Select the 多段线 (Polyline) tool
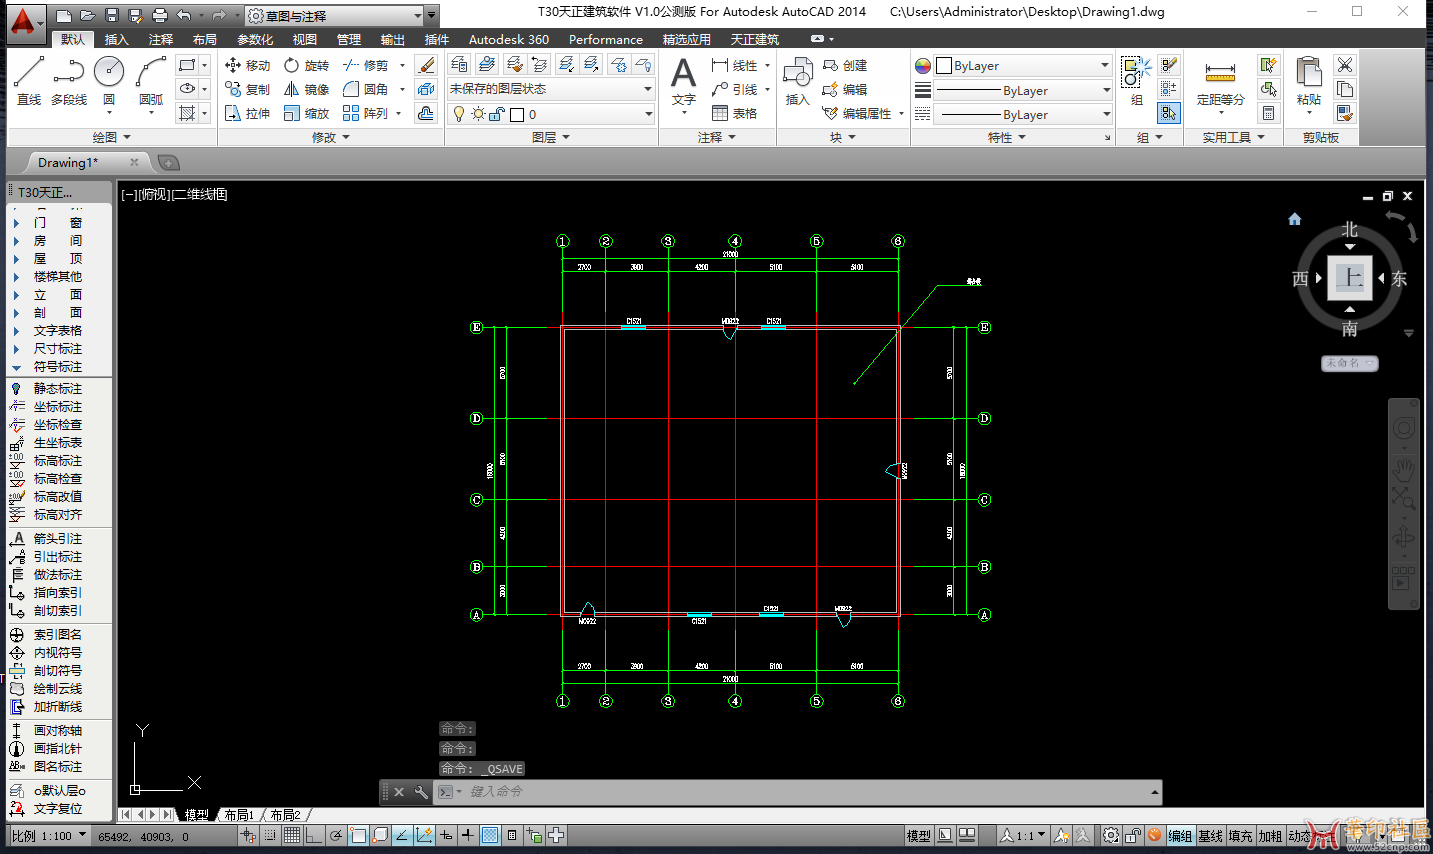The image size is (1433, 854). [x=69, y=81]
